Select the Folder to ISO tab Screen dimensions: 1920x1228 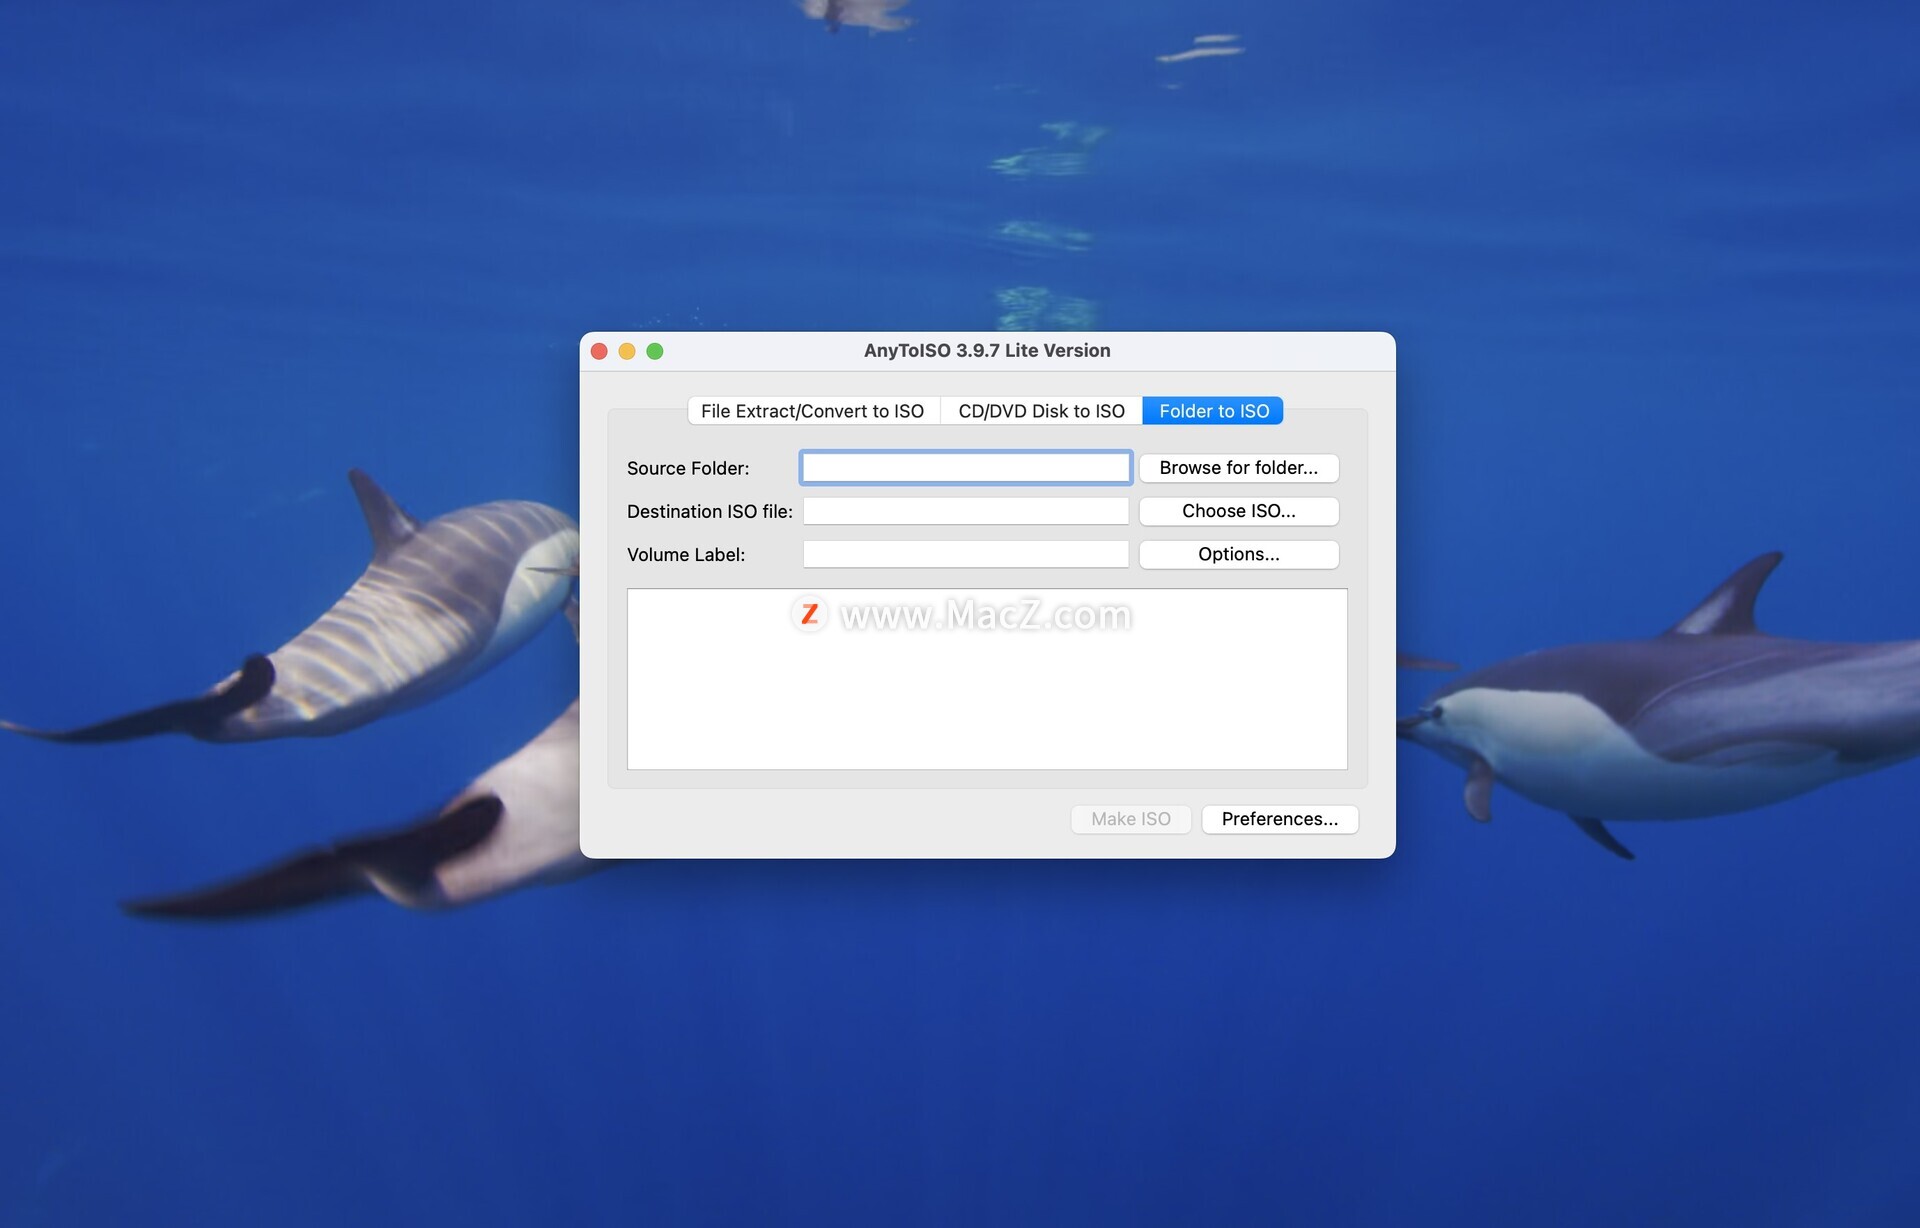click(x=1213, y=411)
